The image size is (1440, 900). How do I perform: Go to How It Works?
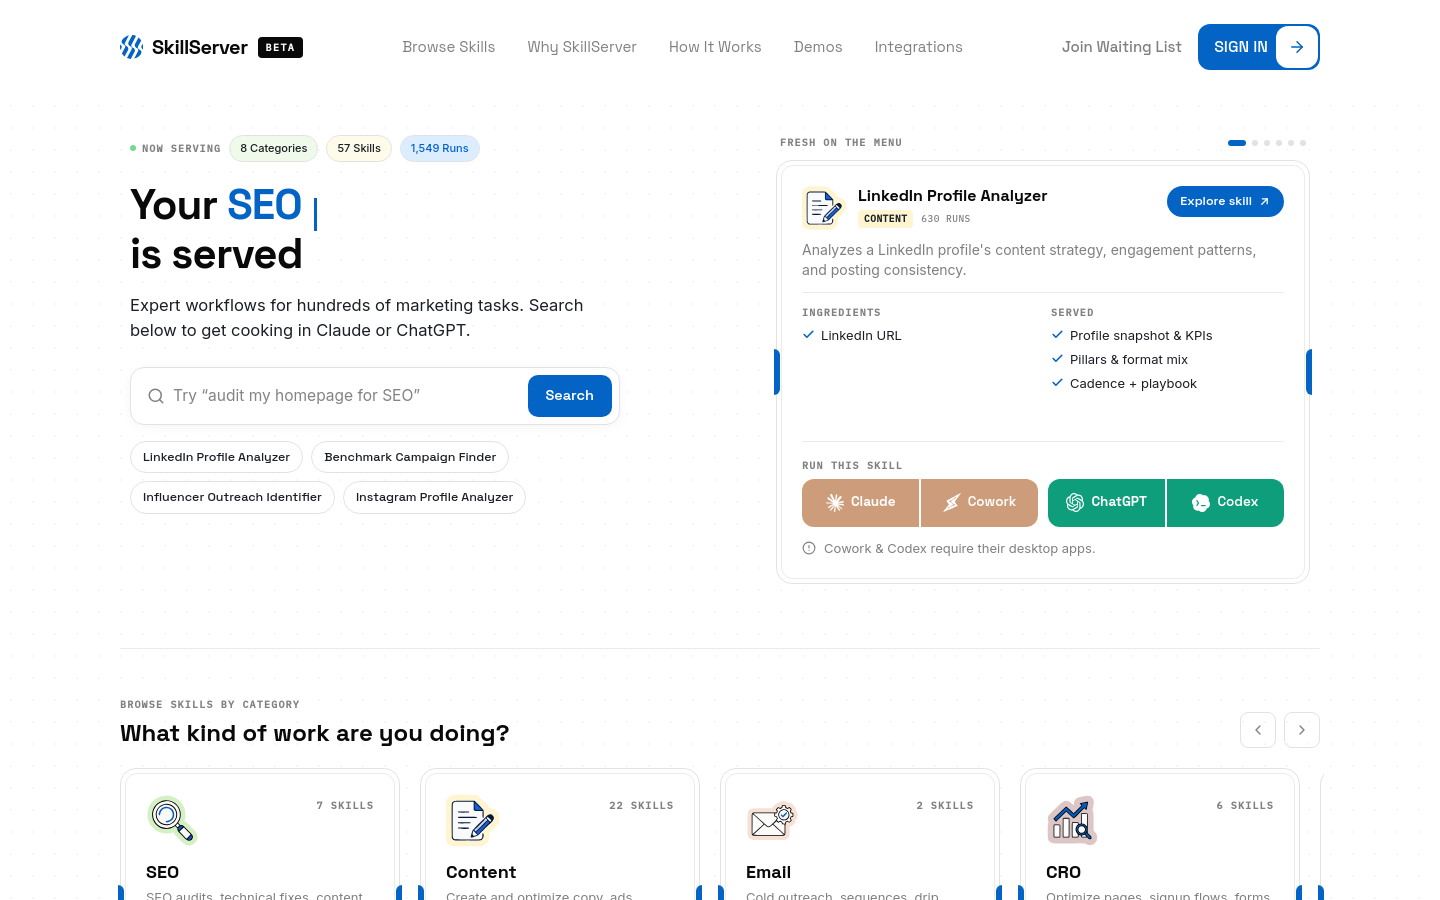click(x=715, y=47)
